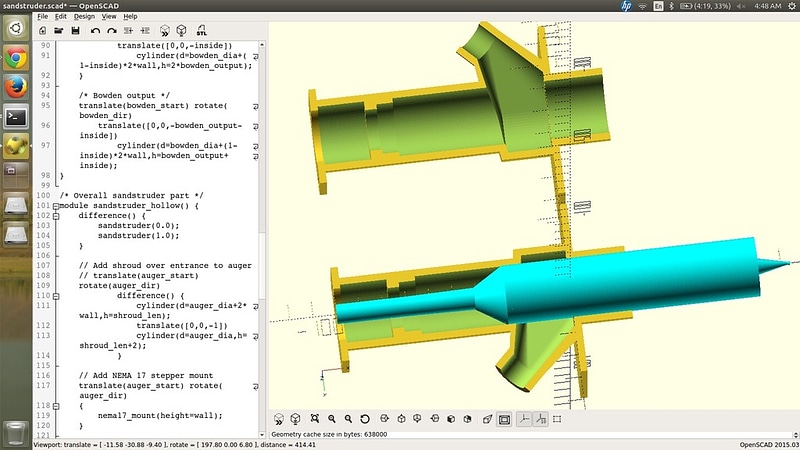800x450 pixels.
Task: Redo the edit with the Redo arrow
Action: [112, 31]
